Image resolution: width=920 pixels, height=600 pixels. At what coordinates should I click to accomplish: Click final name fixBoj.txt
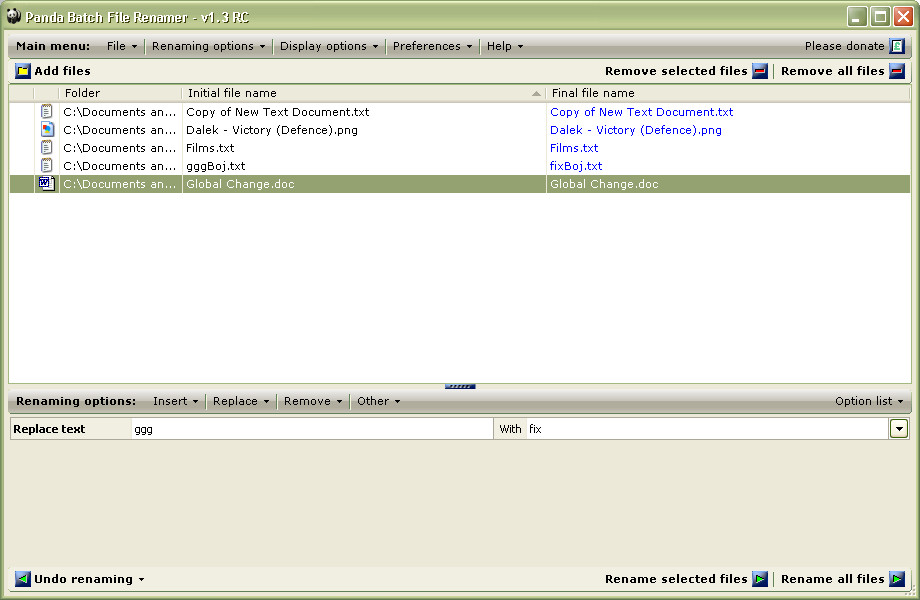576,166
